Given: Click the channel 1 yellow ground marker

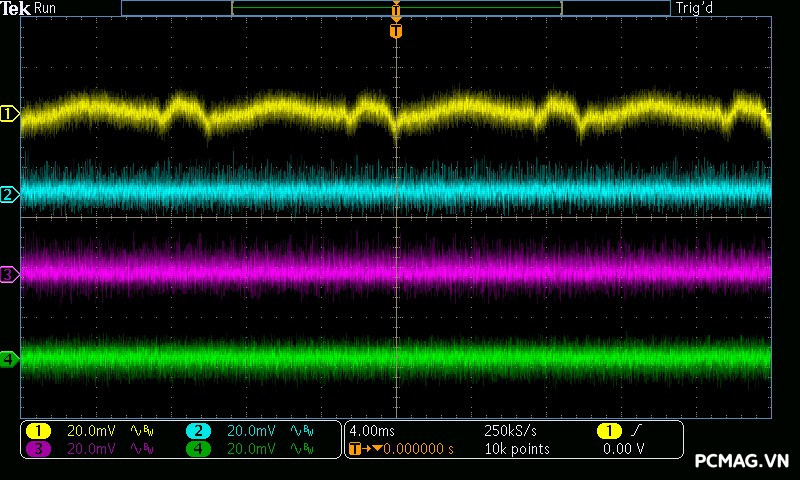Looking at the screenshot, I should pos(10,114).
